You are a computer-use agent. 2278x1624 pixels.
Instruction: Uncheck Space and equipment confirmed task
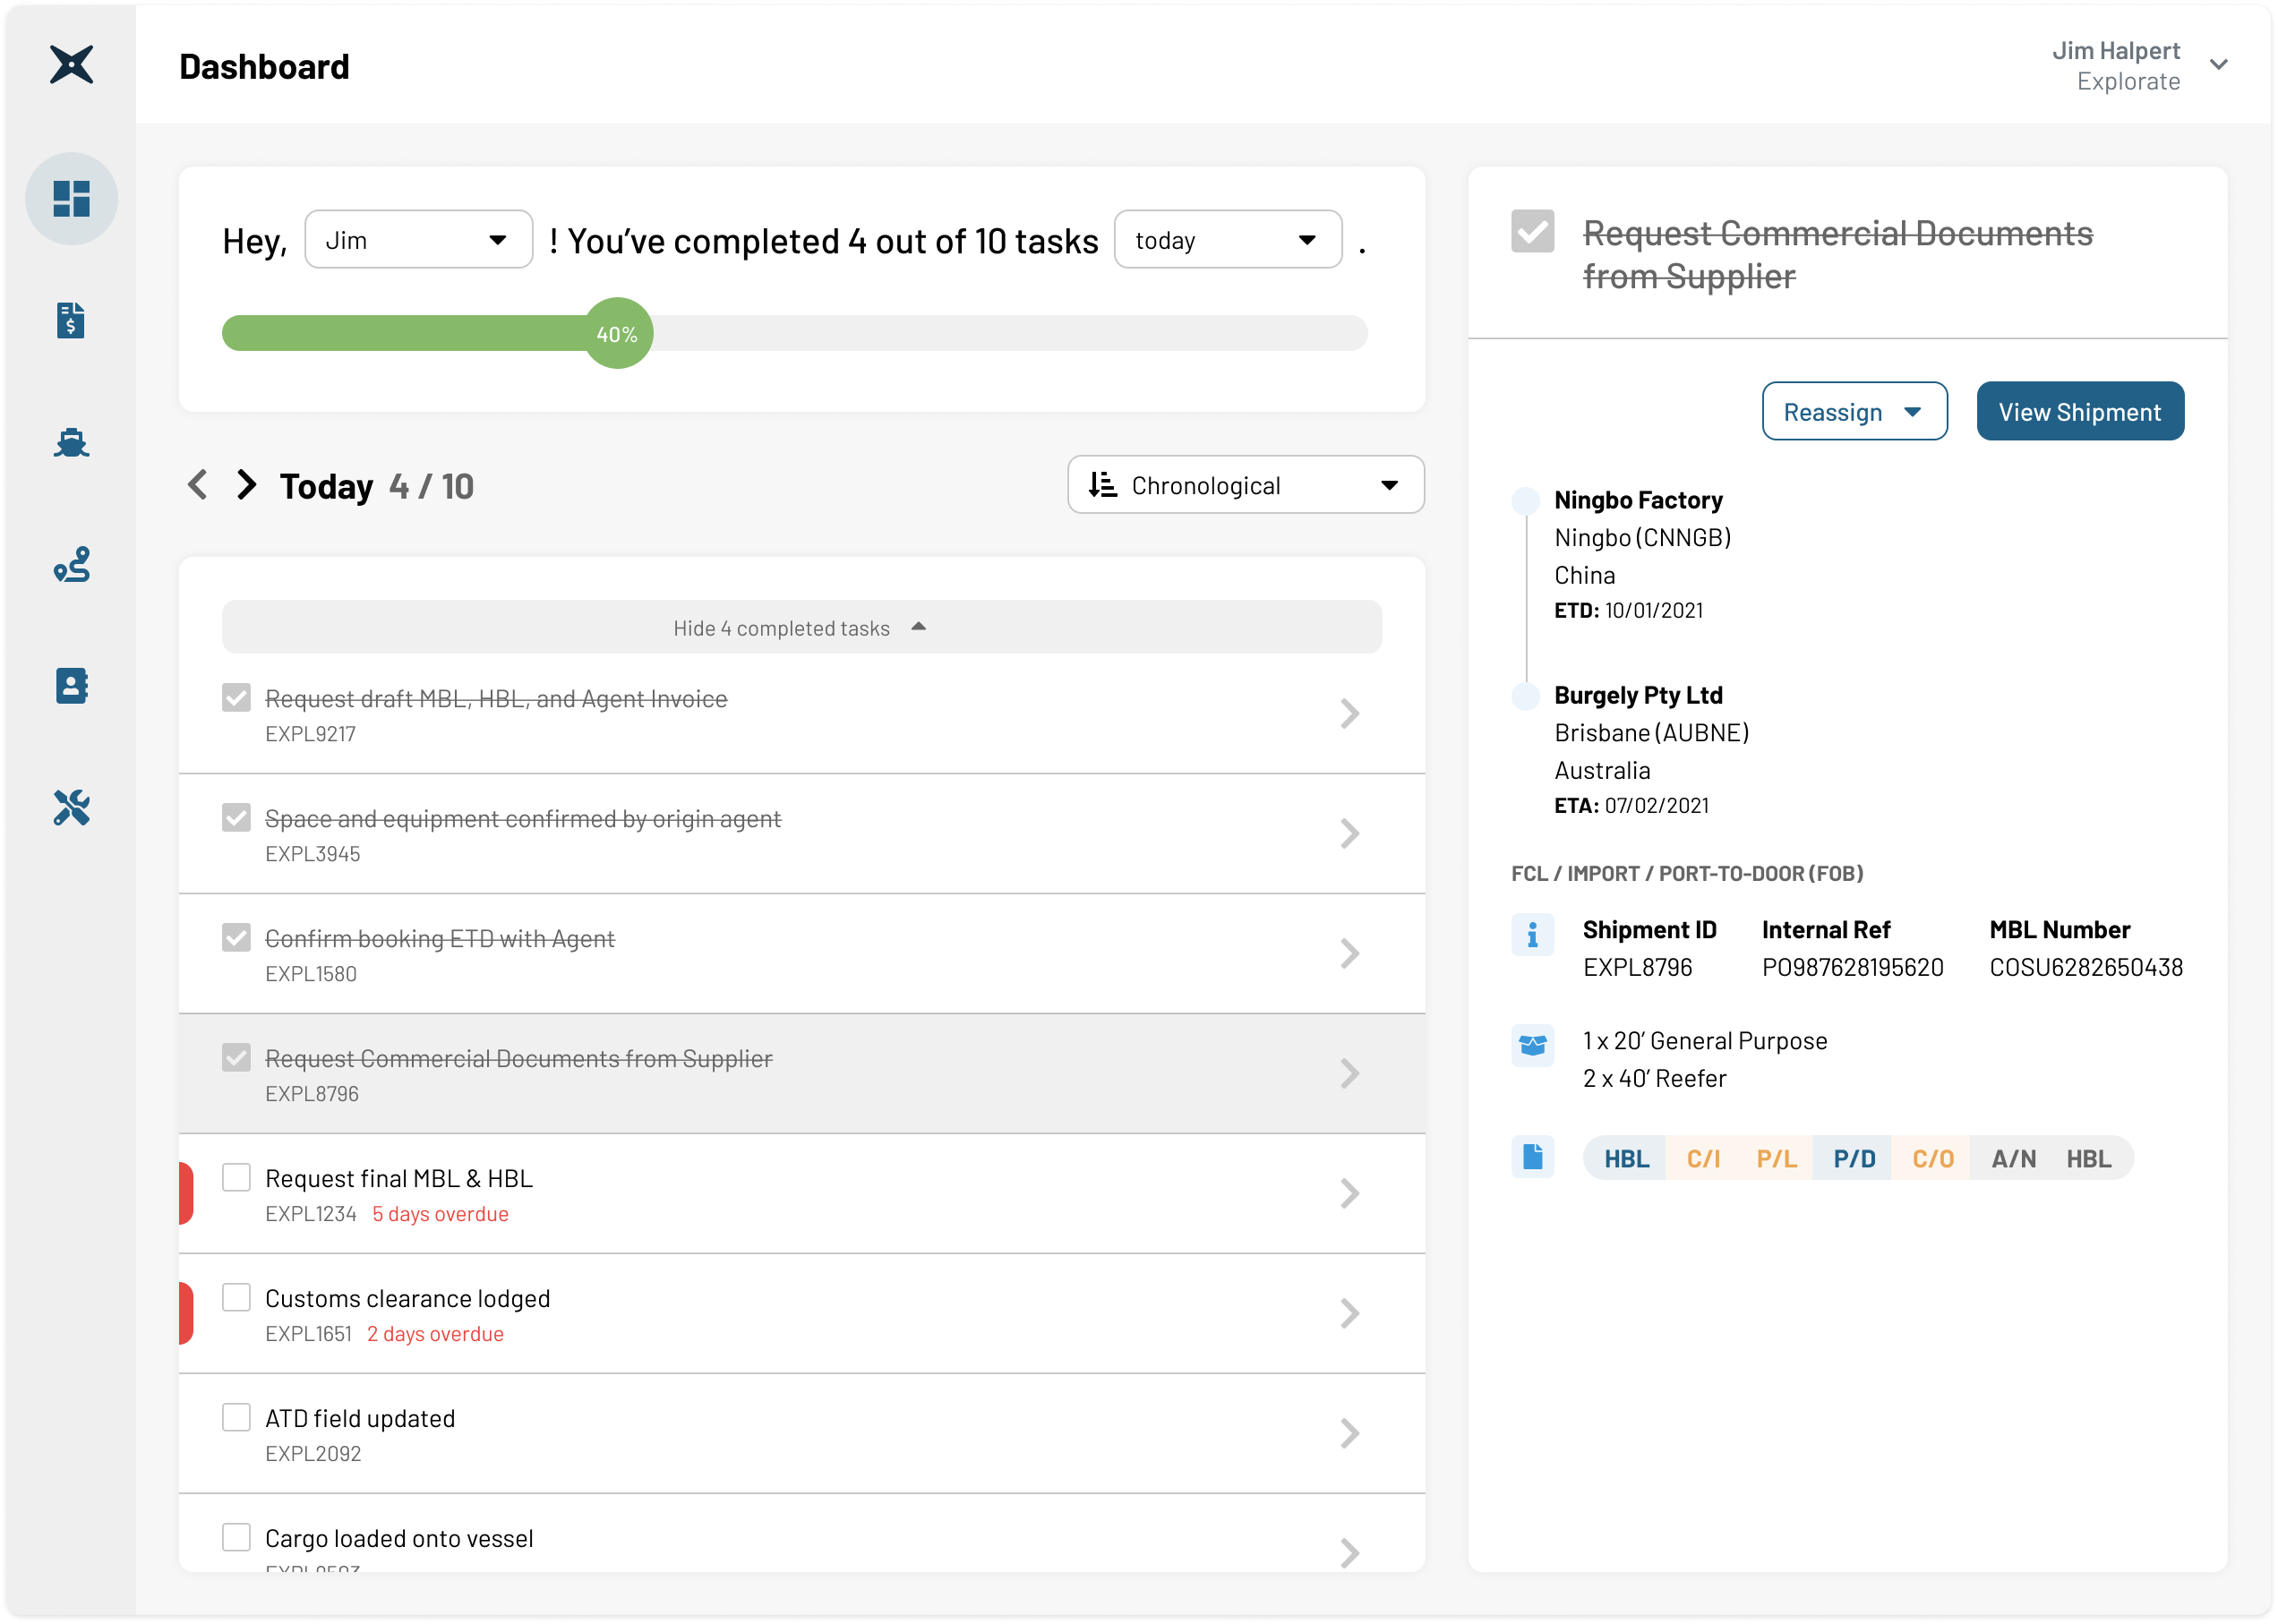[x=236, y=818]
